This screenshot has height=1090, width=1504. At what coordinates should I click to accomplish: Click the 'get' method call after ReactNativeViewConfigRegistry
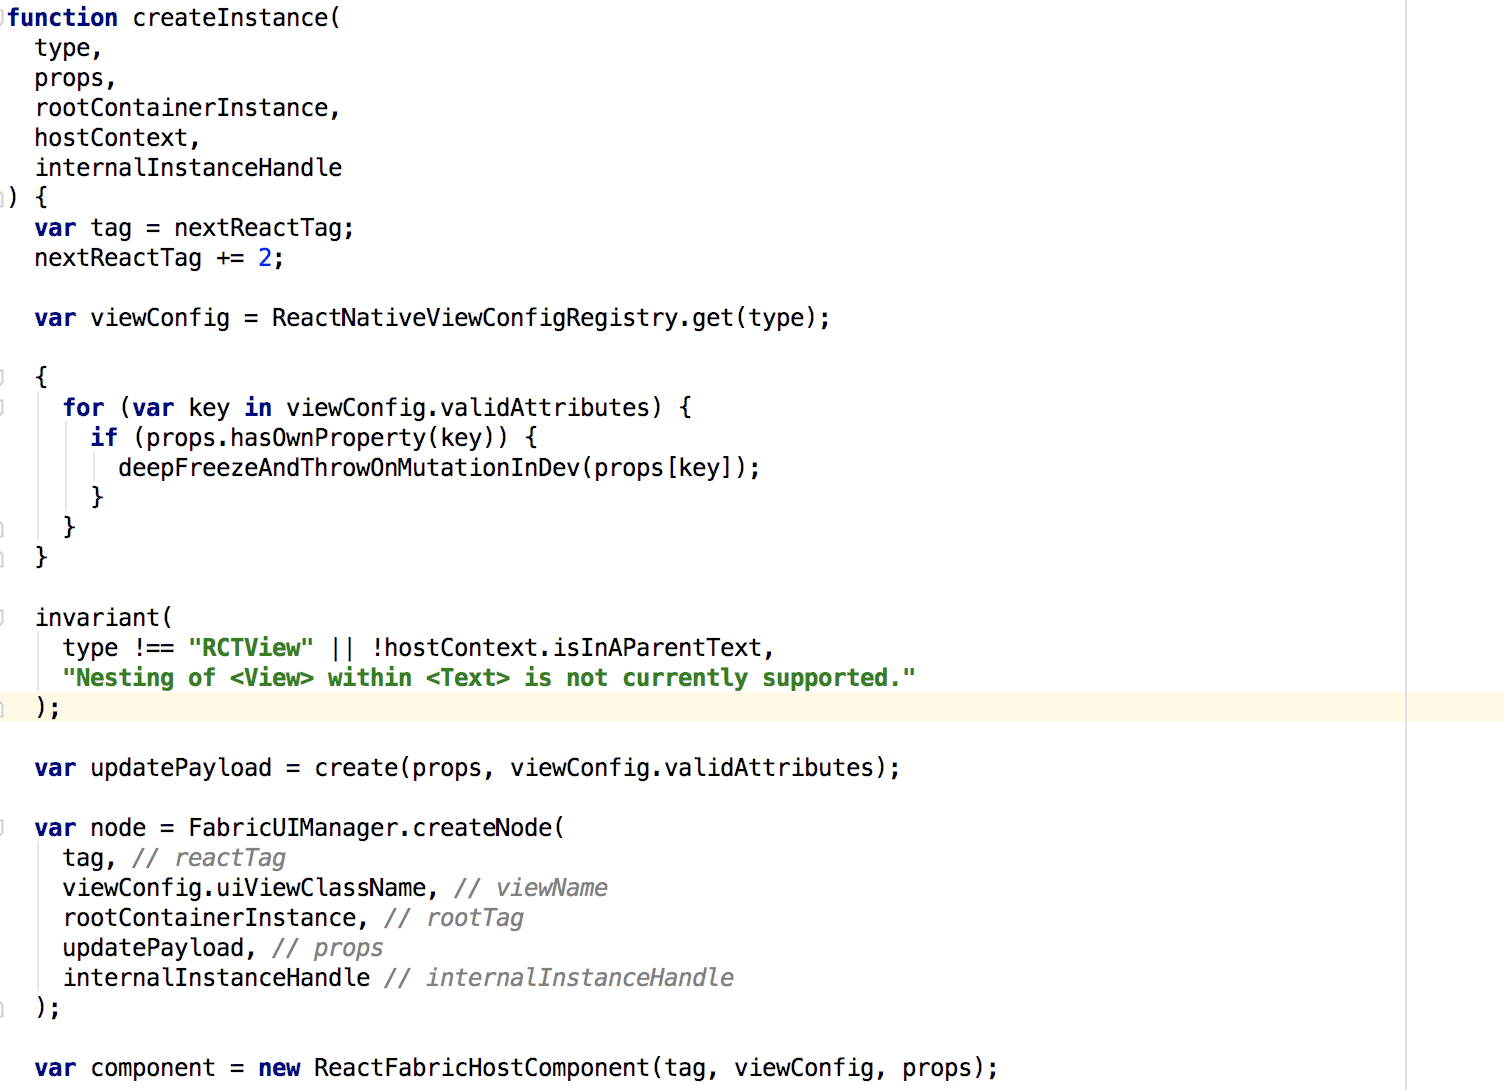(x=713, y=318)
